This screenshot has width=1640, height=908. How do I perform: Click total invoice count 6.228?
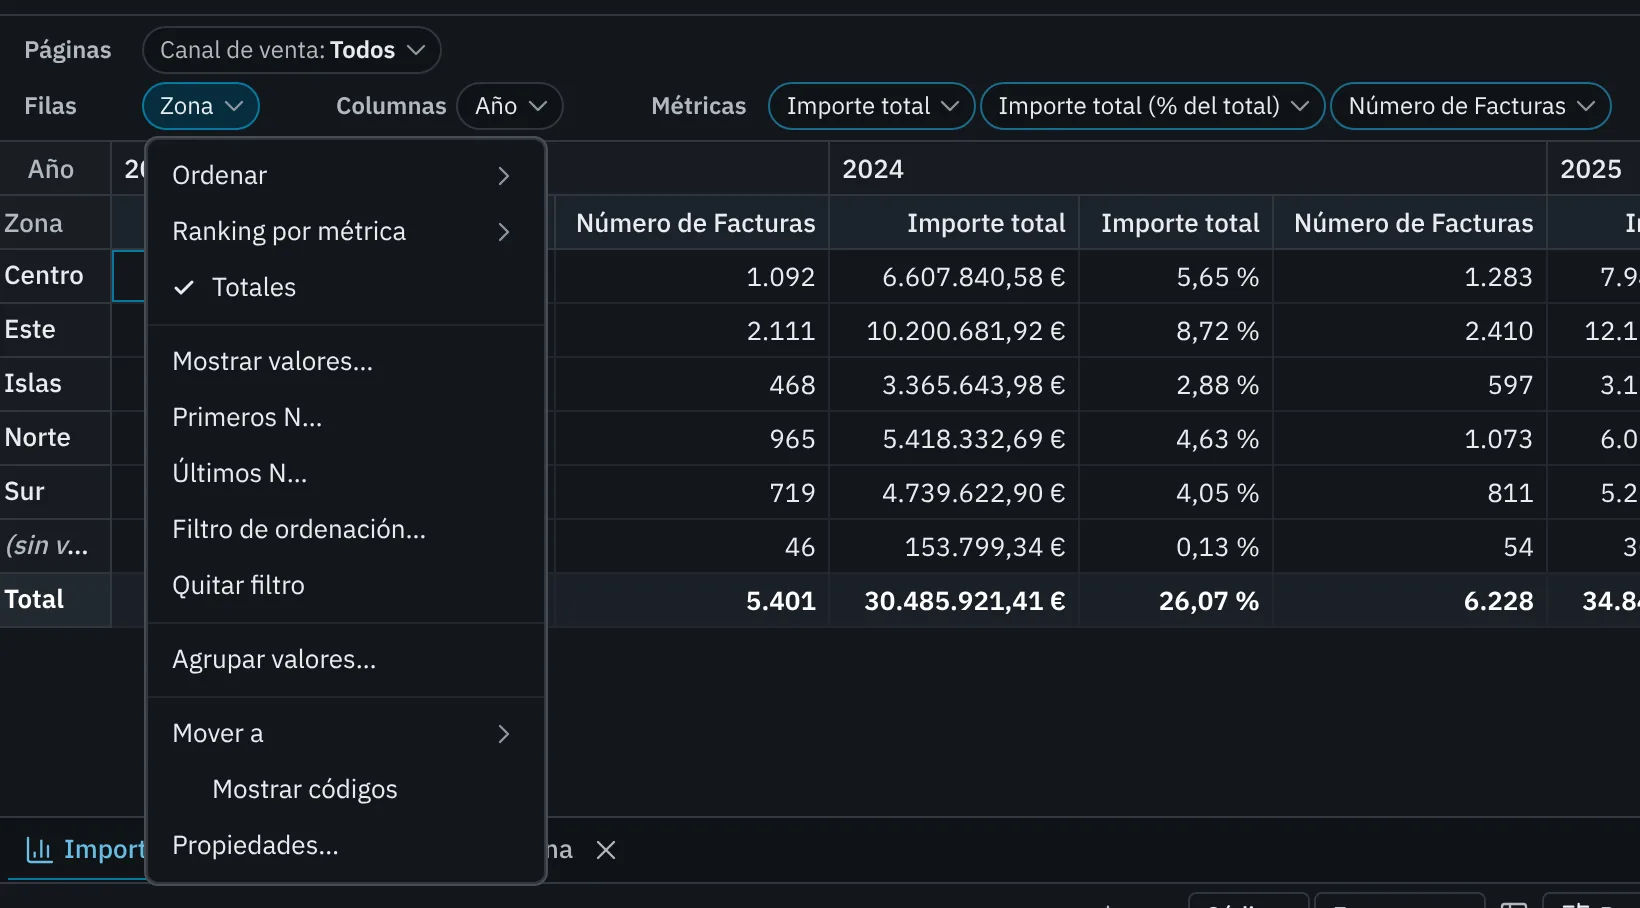(1410, 601)
